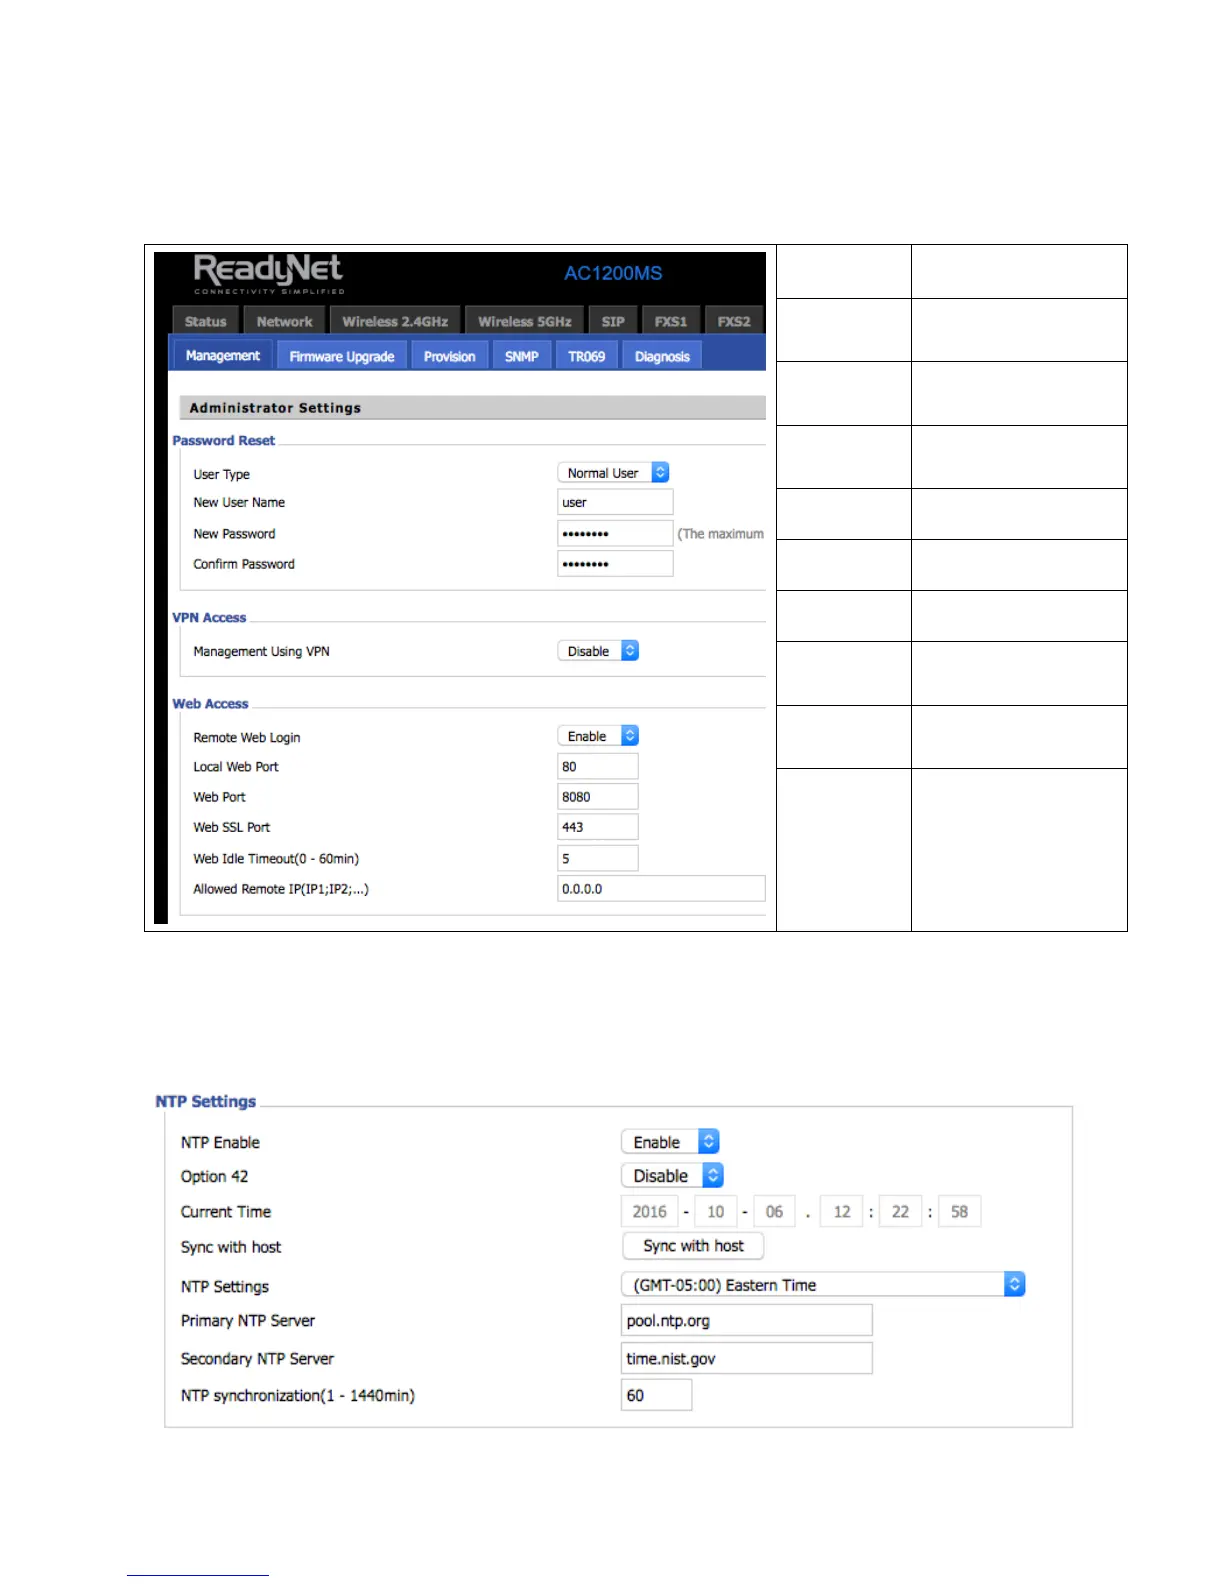This screenshot has height=1584, width=1224.
Task: Open the Eastern Time zone dropdown
Action: [823, 1285]
